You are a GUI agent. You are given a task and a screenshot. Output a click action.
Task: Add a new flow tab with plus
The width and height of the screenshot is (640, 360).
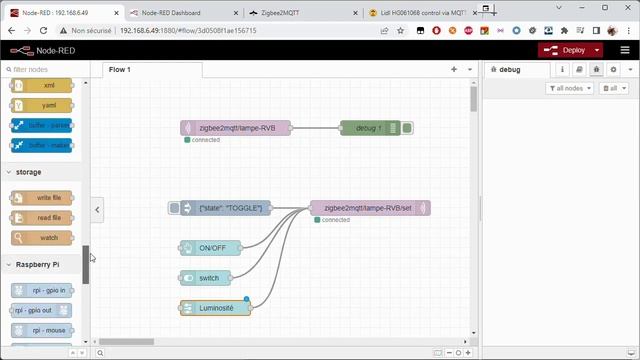tap(454, 69)
